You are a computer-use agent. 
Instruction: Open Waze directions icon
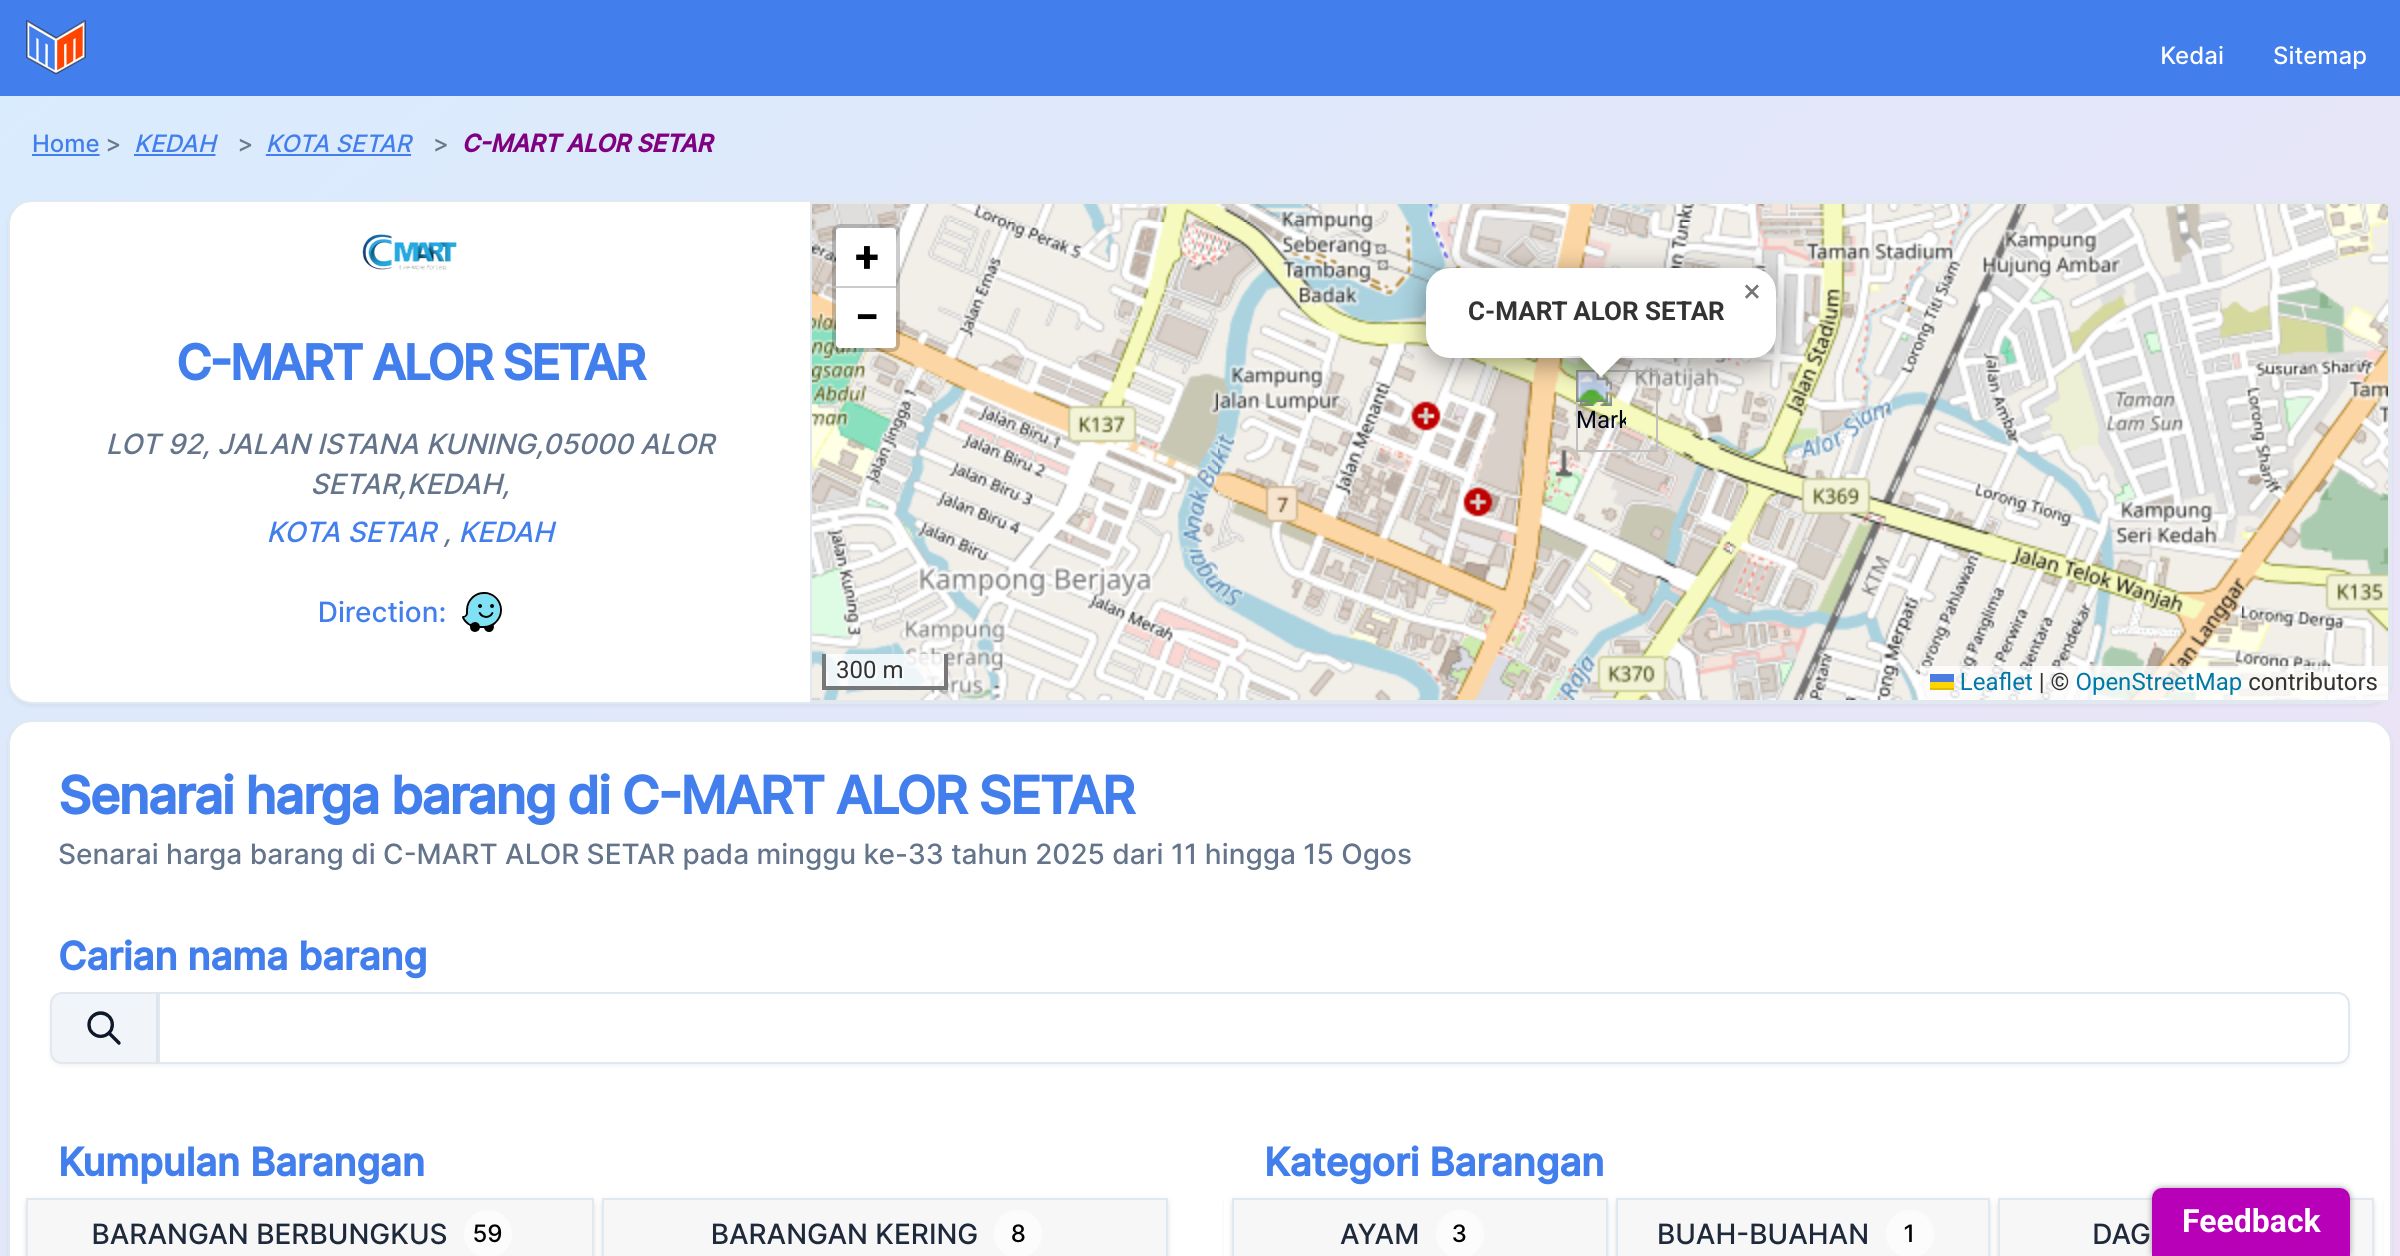(x=482, y=612)
